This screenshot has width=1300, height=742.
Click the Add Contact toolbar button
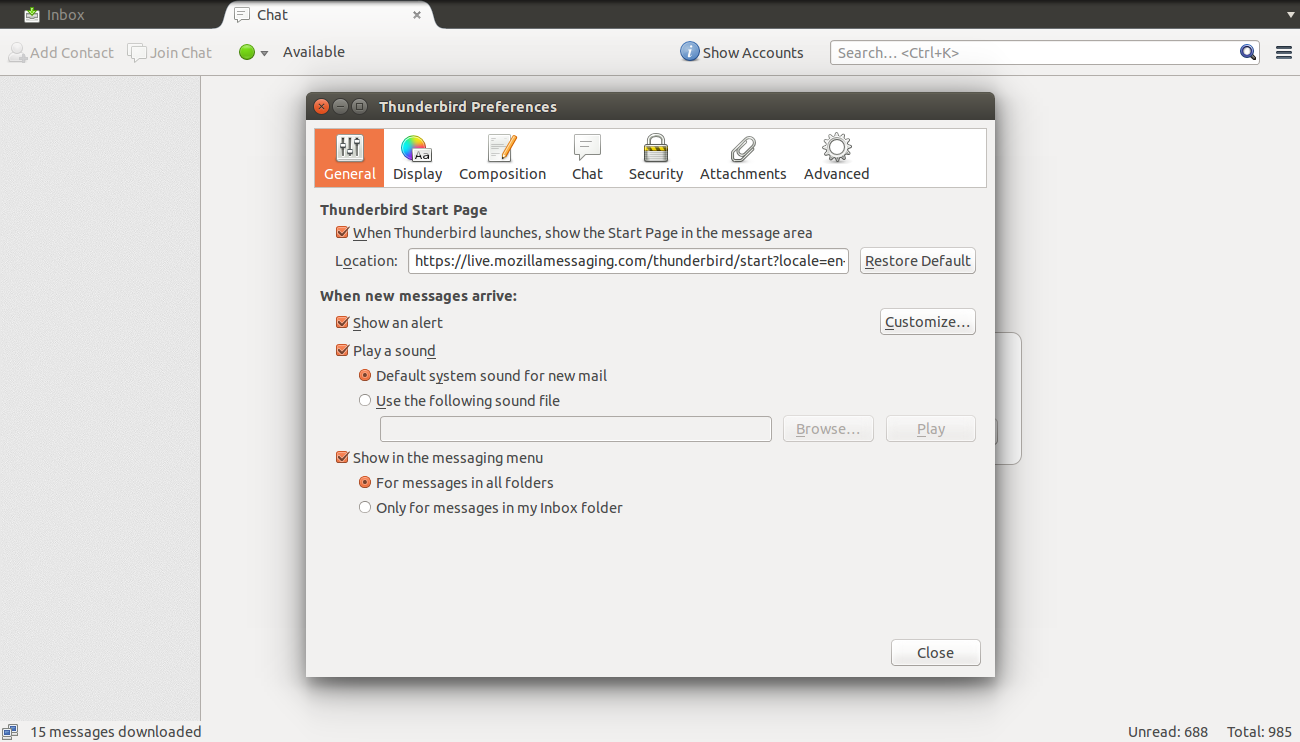[61, 53]
